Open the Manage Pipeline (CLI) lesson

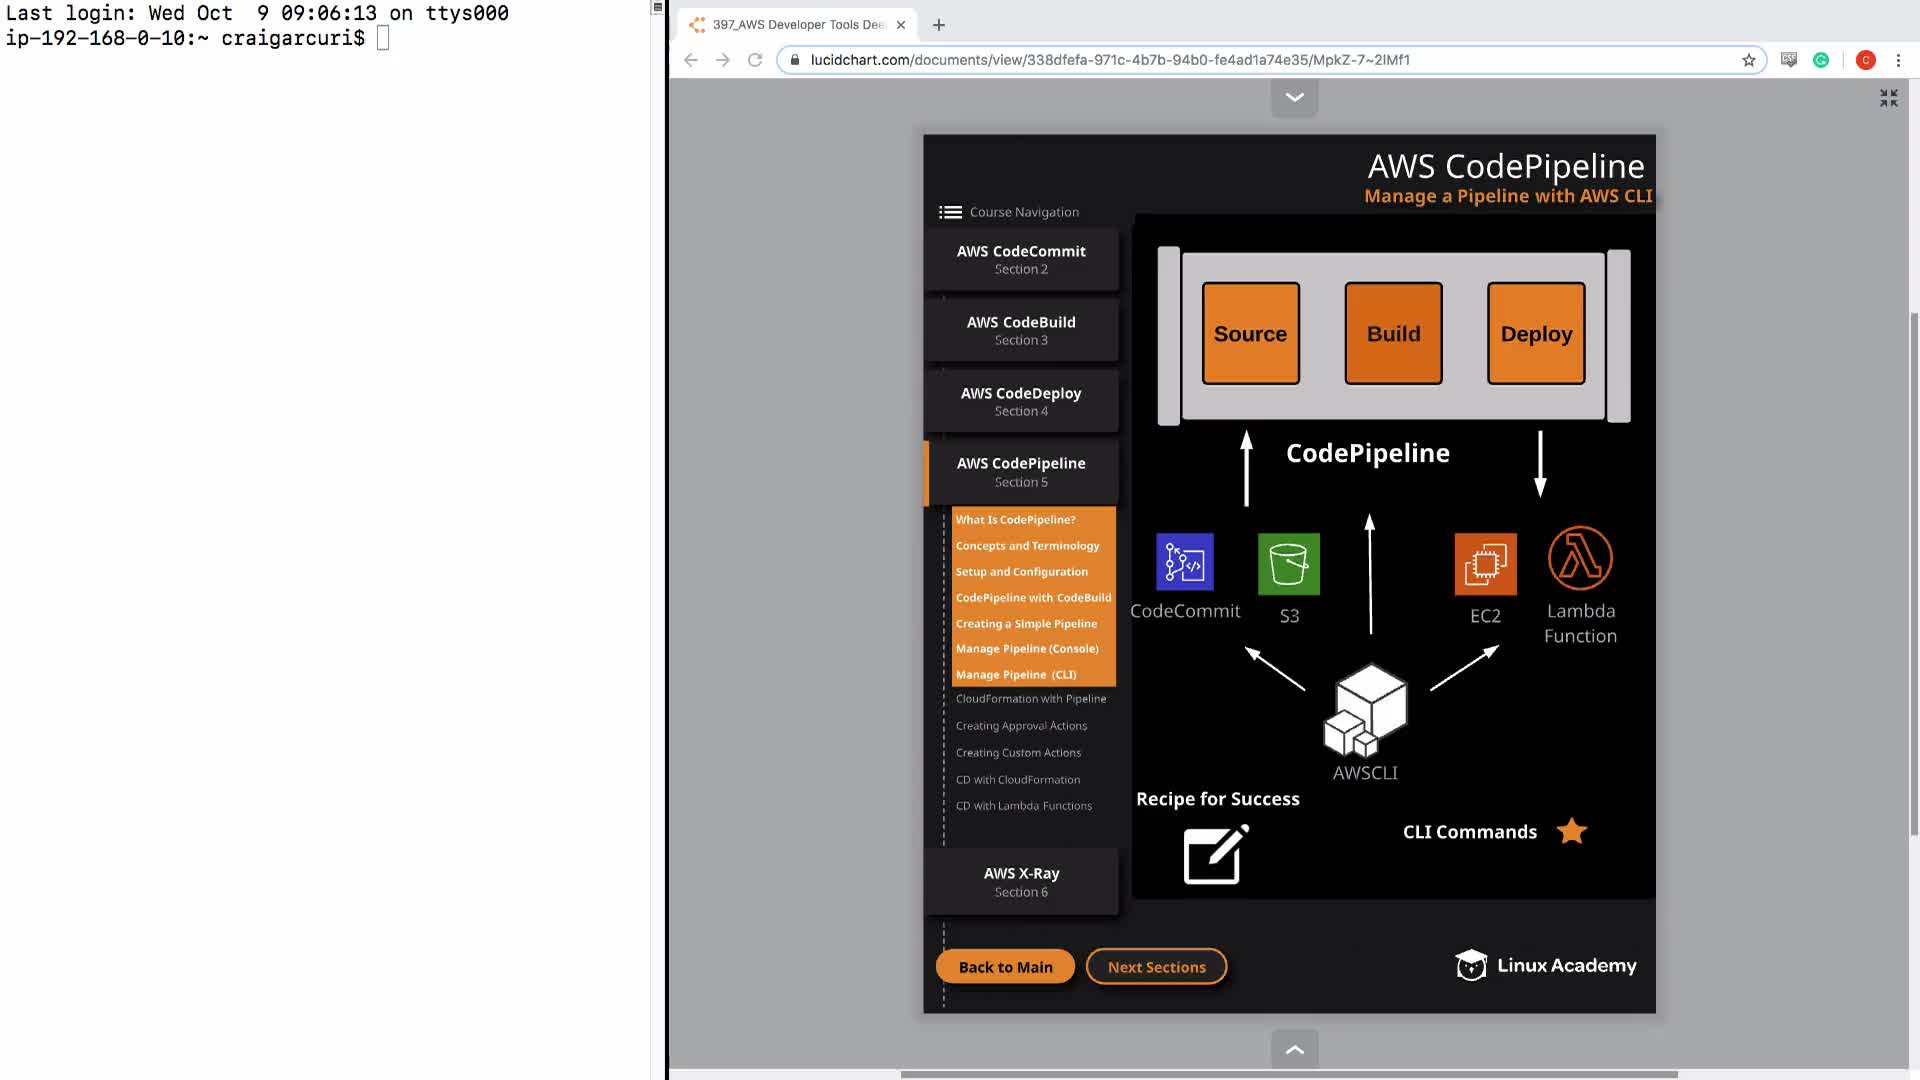[1016, 675]
